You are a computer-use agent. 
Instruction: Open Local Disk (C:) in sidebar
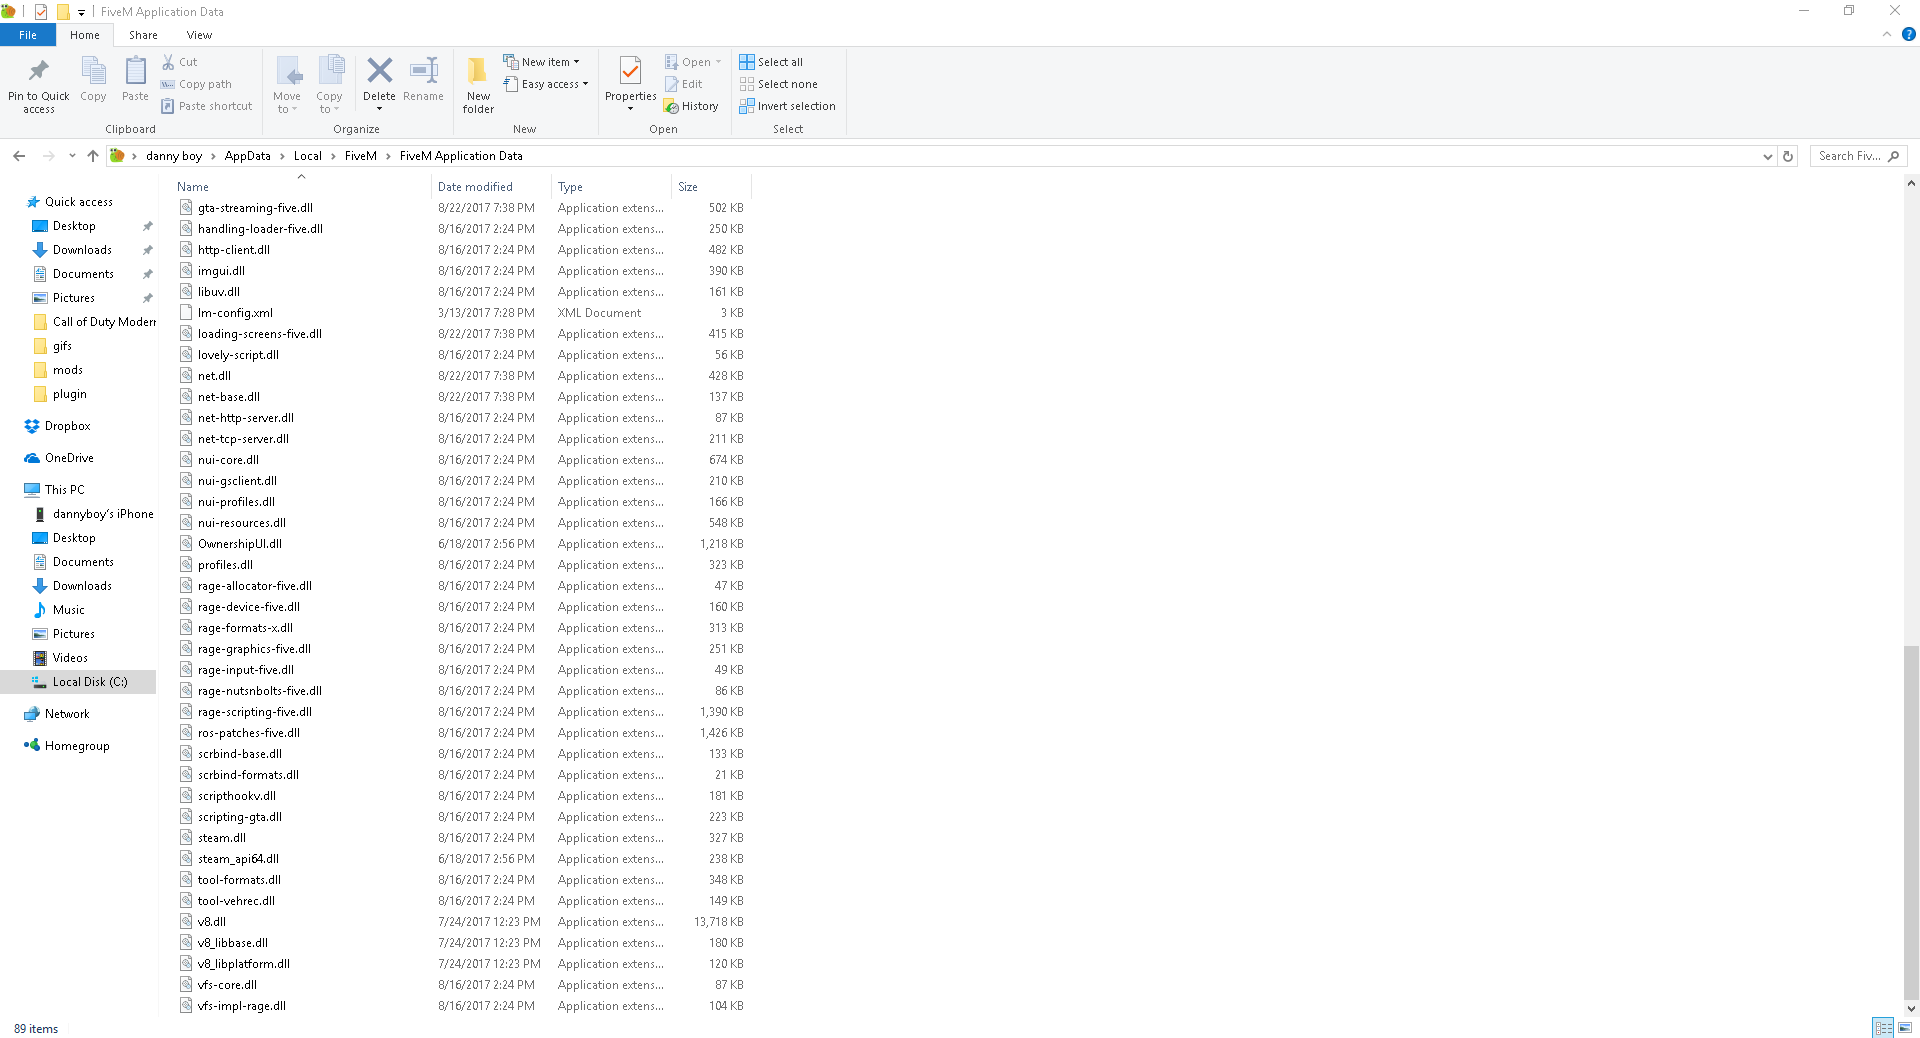point(78,682)
